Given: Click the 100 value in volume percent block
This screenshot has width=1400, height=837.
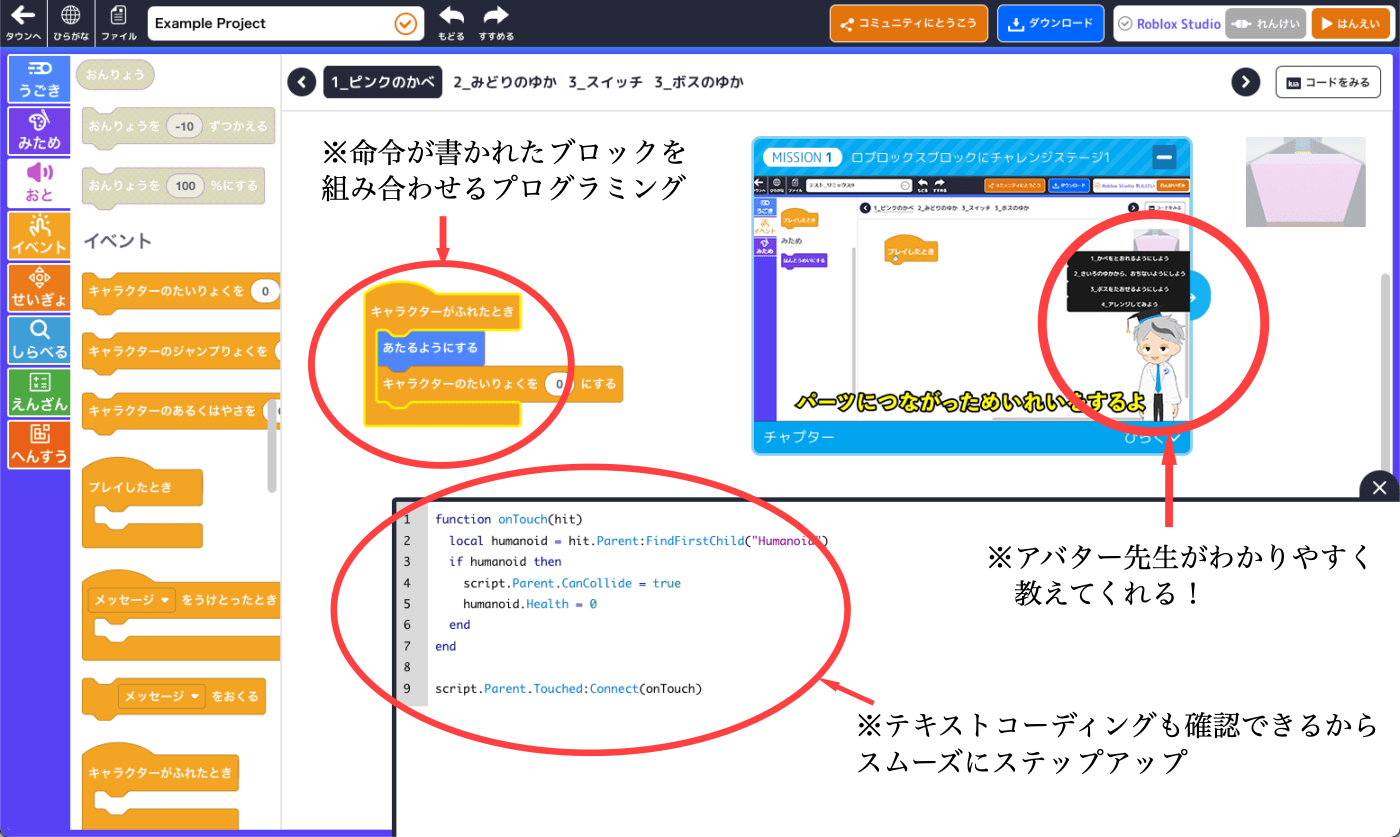Looking at the screenshot, I should [186, 186].
